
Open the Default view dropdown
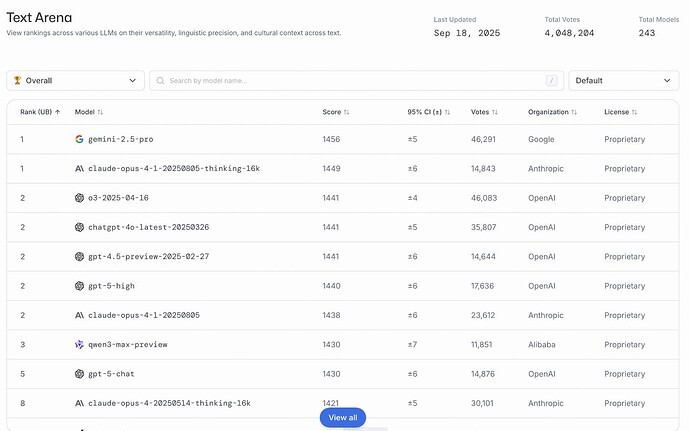click(624, 81)
